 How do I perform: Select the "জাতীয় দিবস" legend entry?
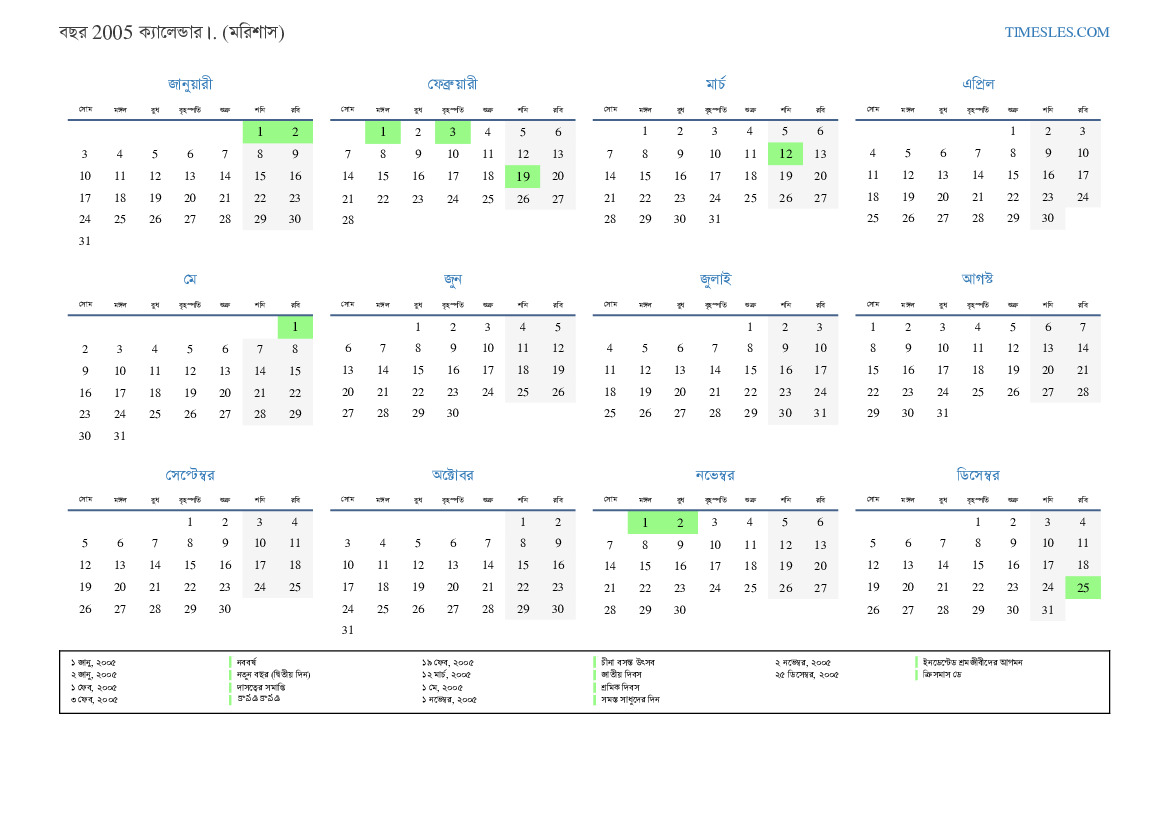point(621,674)
